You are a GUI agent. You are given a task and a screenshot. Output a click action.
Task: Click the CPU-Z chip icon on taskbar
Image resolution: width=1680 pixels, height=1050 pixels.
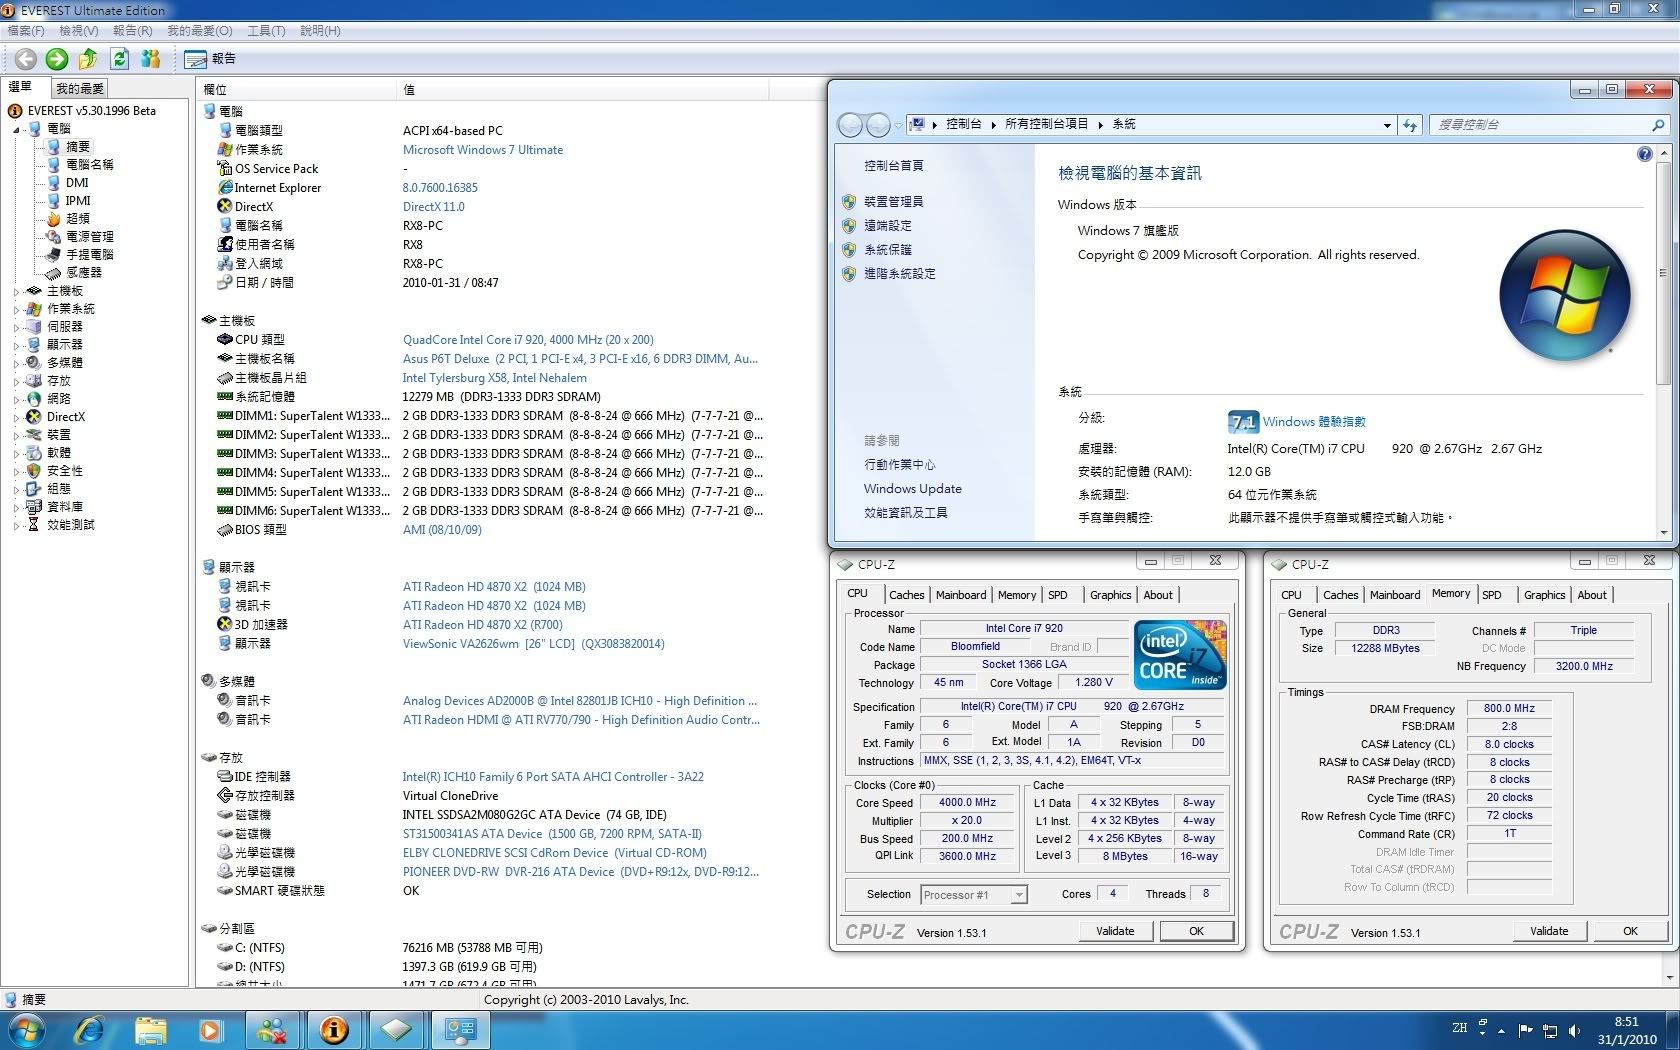(x=396, y=1029)
